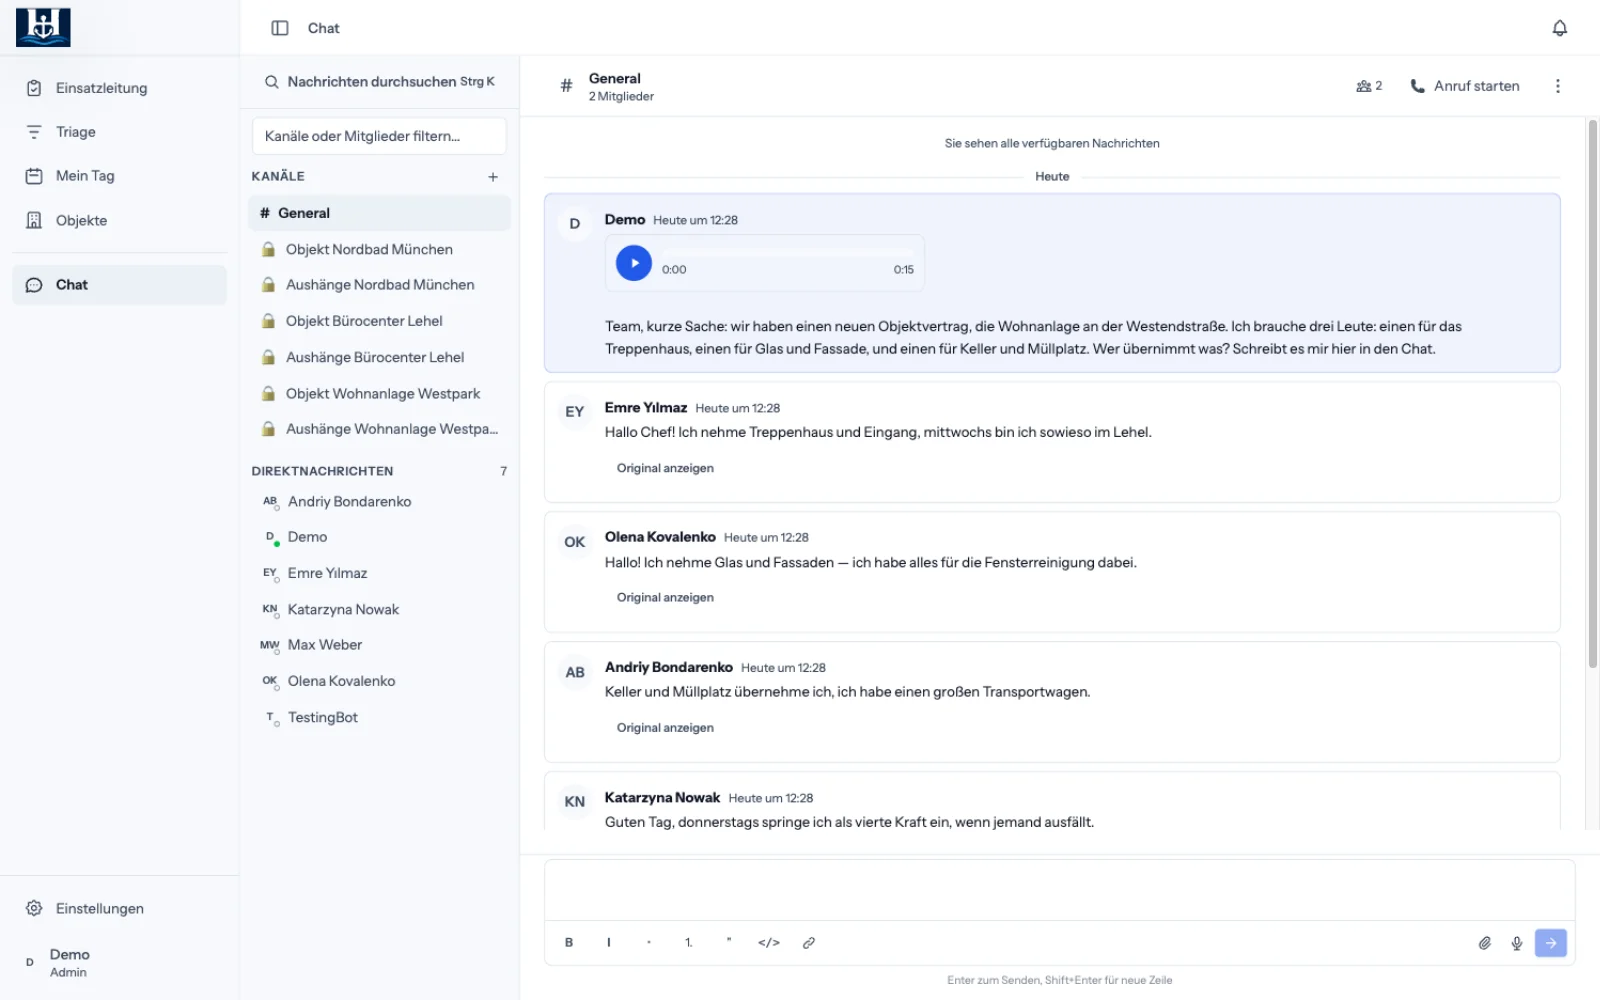This screenshot has height=1000, width=1600.
Task: Click the app logo in top-left
Action: (43, 27)
